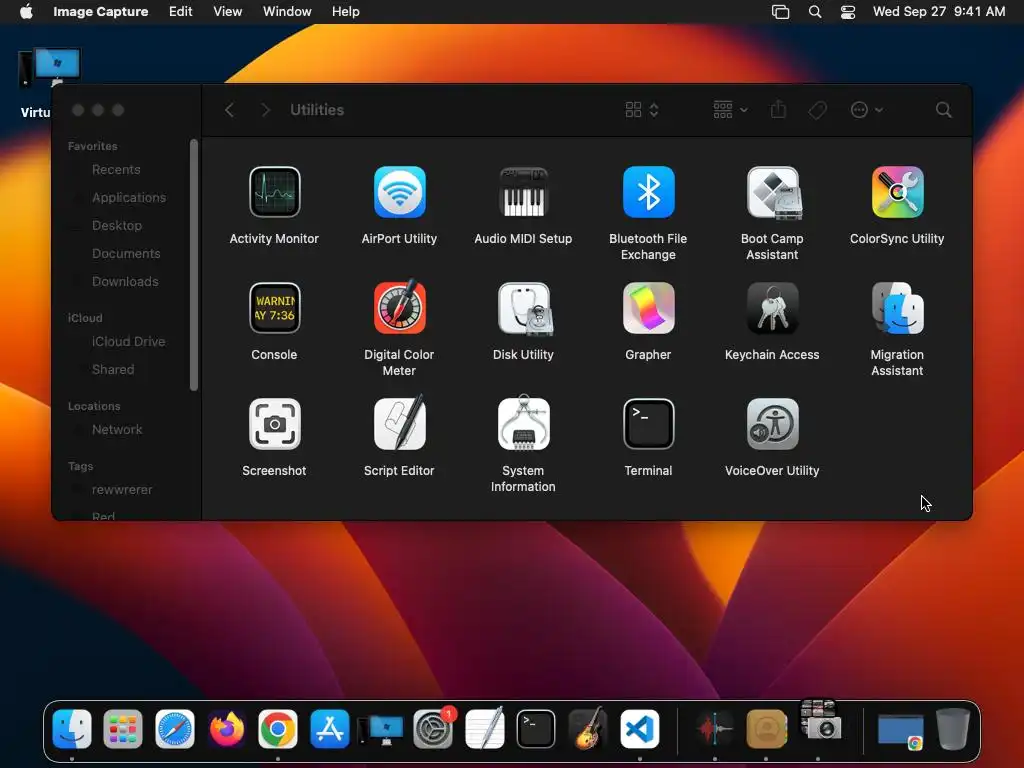The image size is (1024, 768).
Task: Open the Grapher app icon
Action: (648, 308)
